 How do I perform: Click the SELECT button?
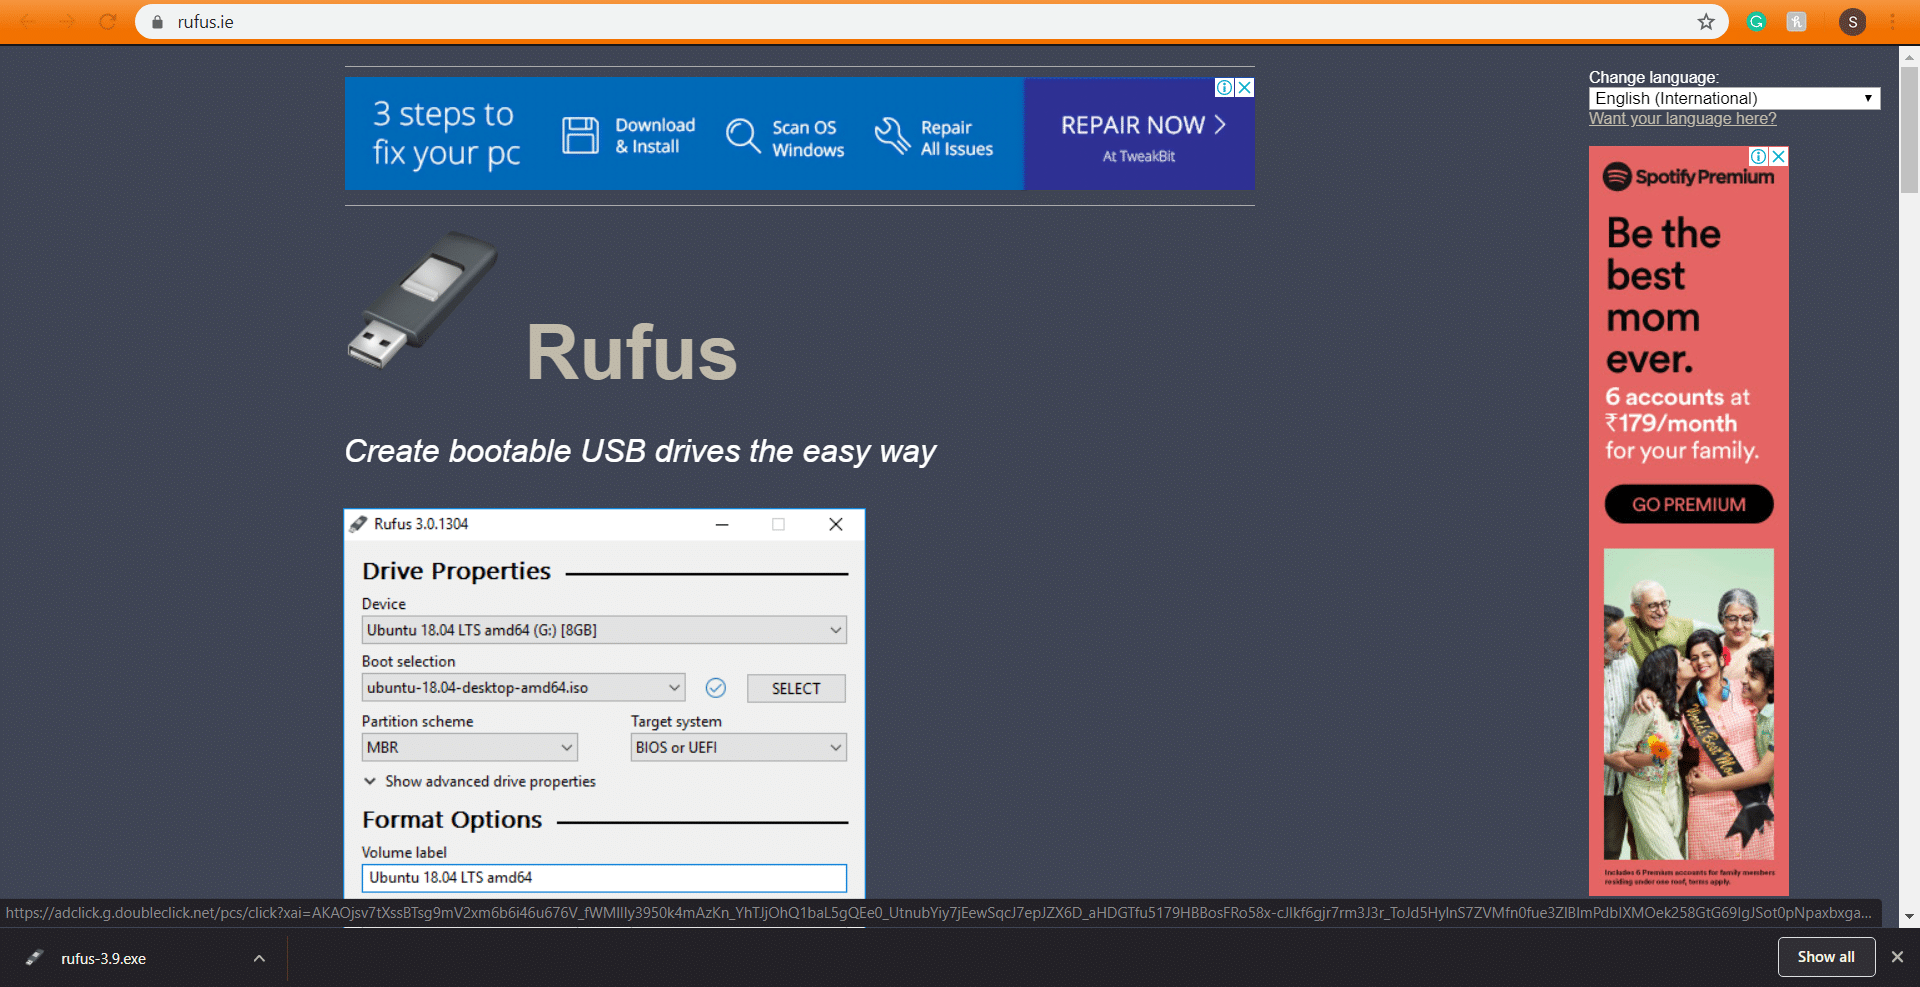[x=796, y=688]
